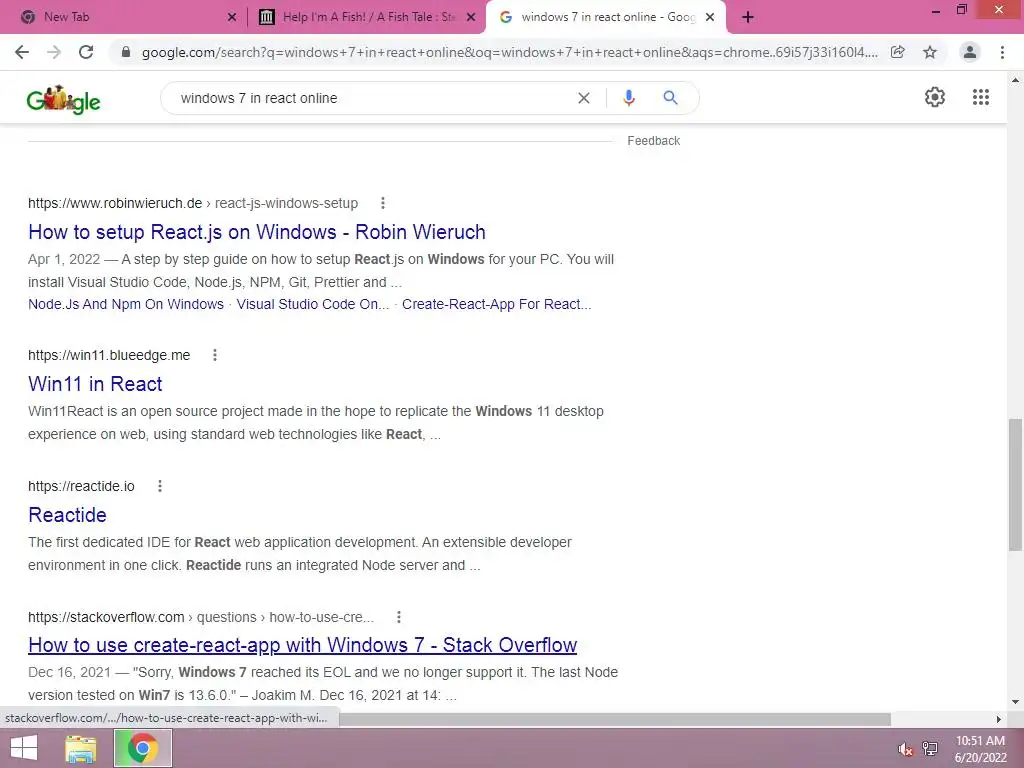Screen dimensions: 1024x768
Task: Click the https://win11.blueedge.me URL text
Action: [x=109, y=355]
